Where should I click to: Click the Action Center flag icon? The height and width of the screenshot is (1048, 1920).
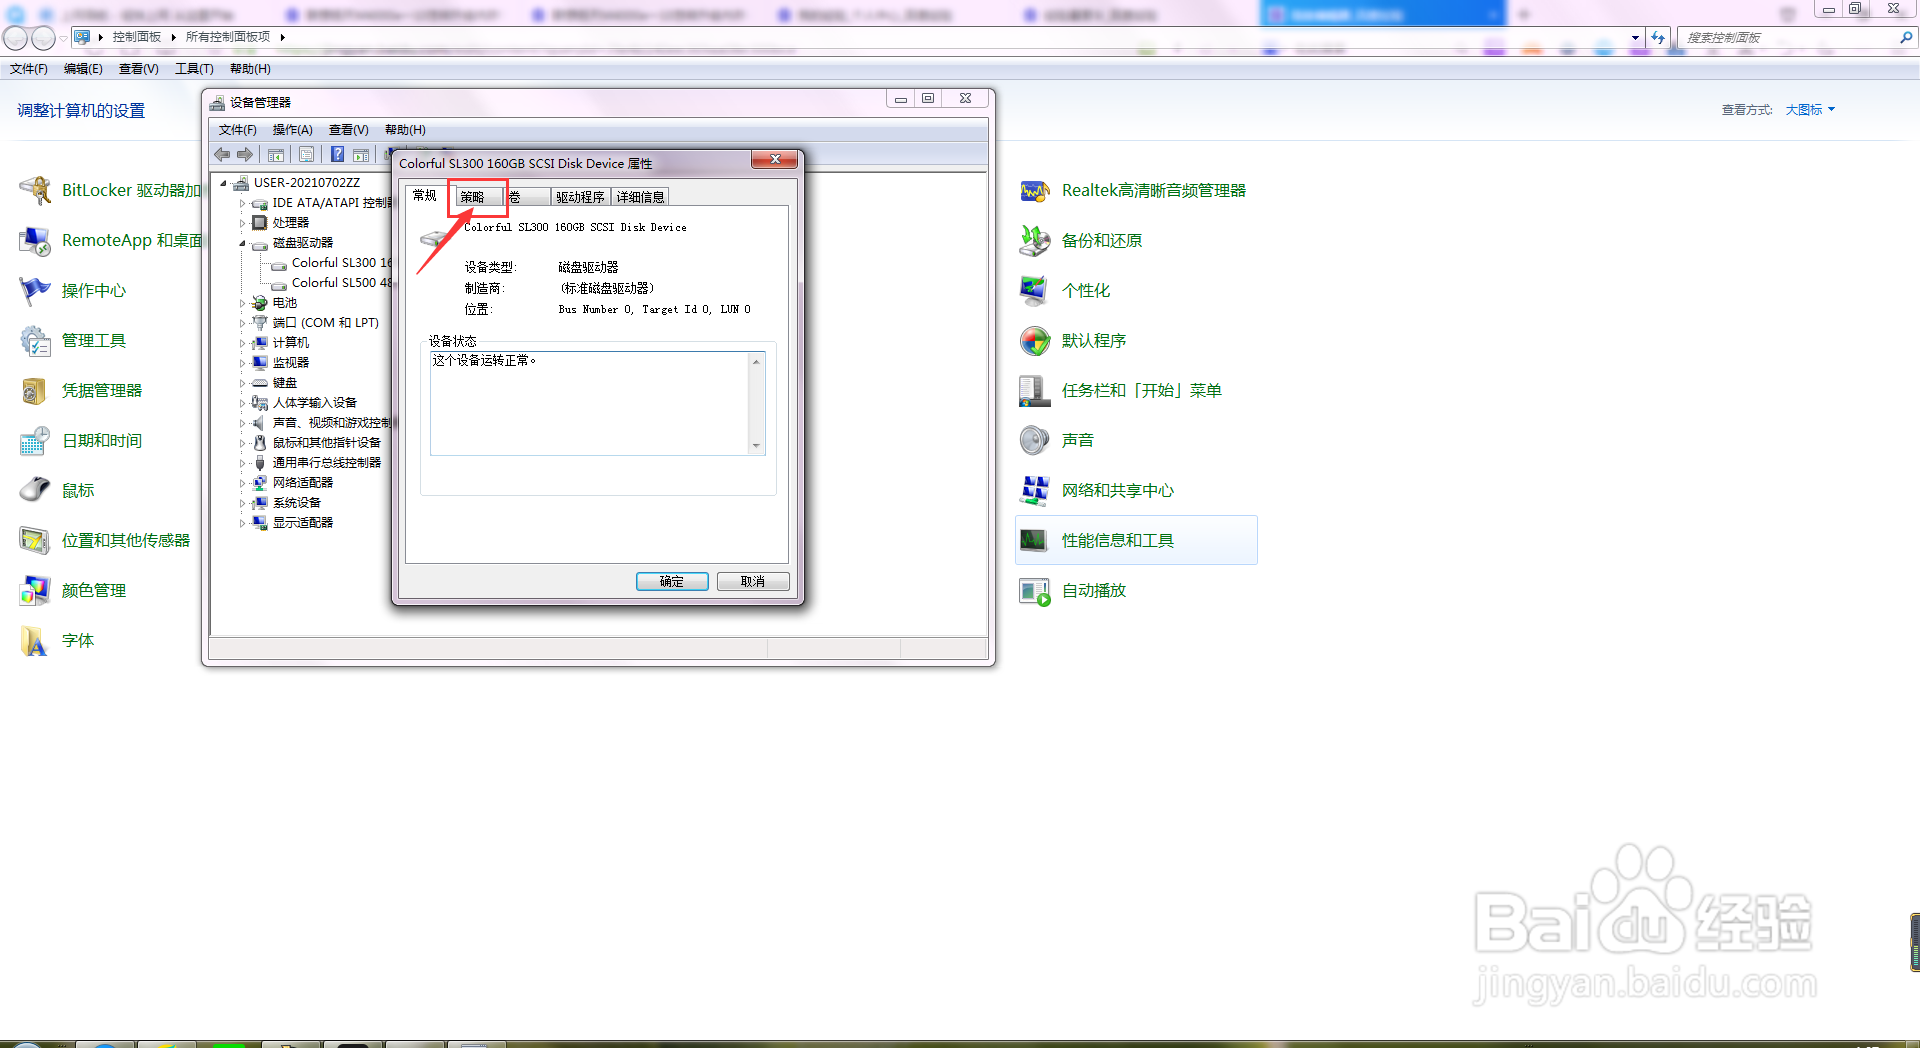point(36,290)
